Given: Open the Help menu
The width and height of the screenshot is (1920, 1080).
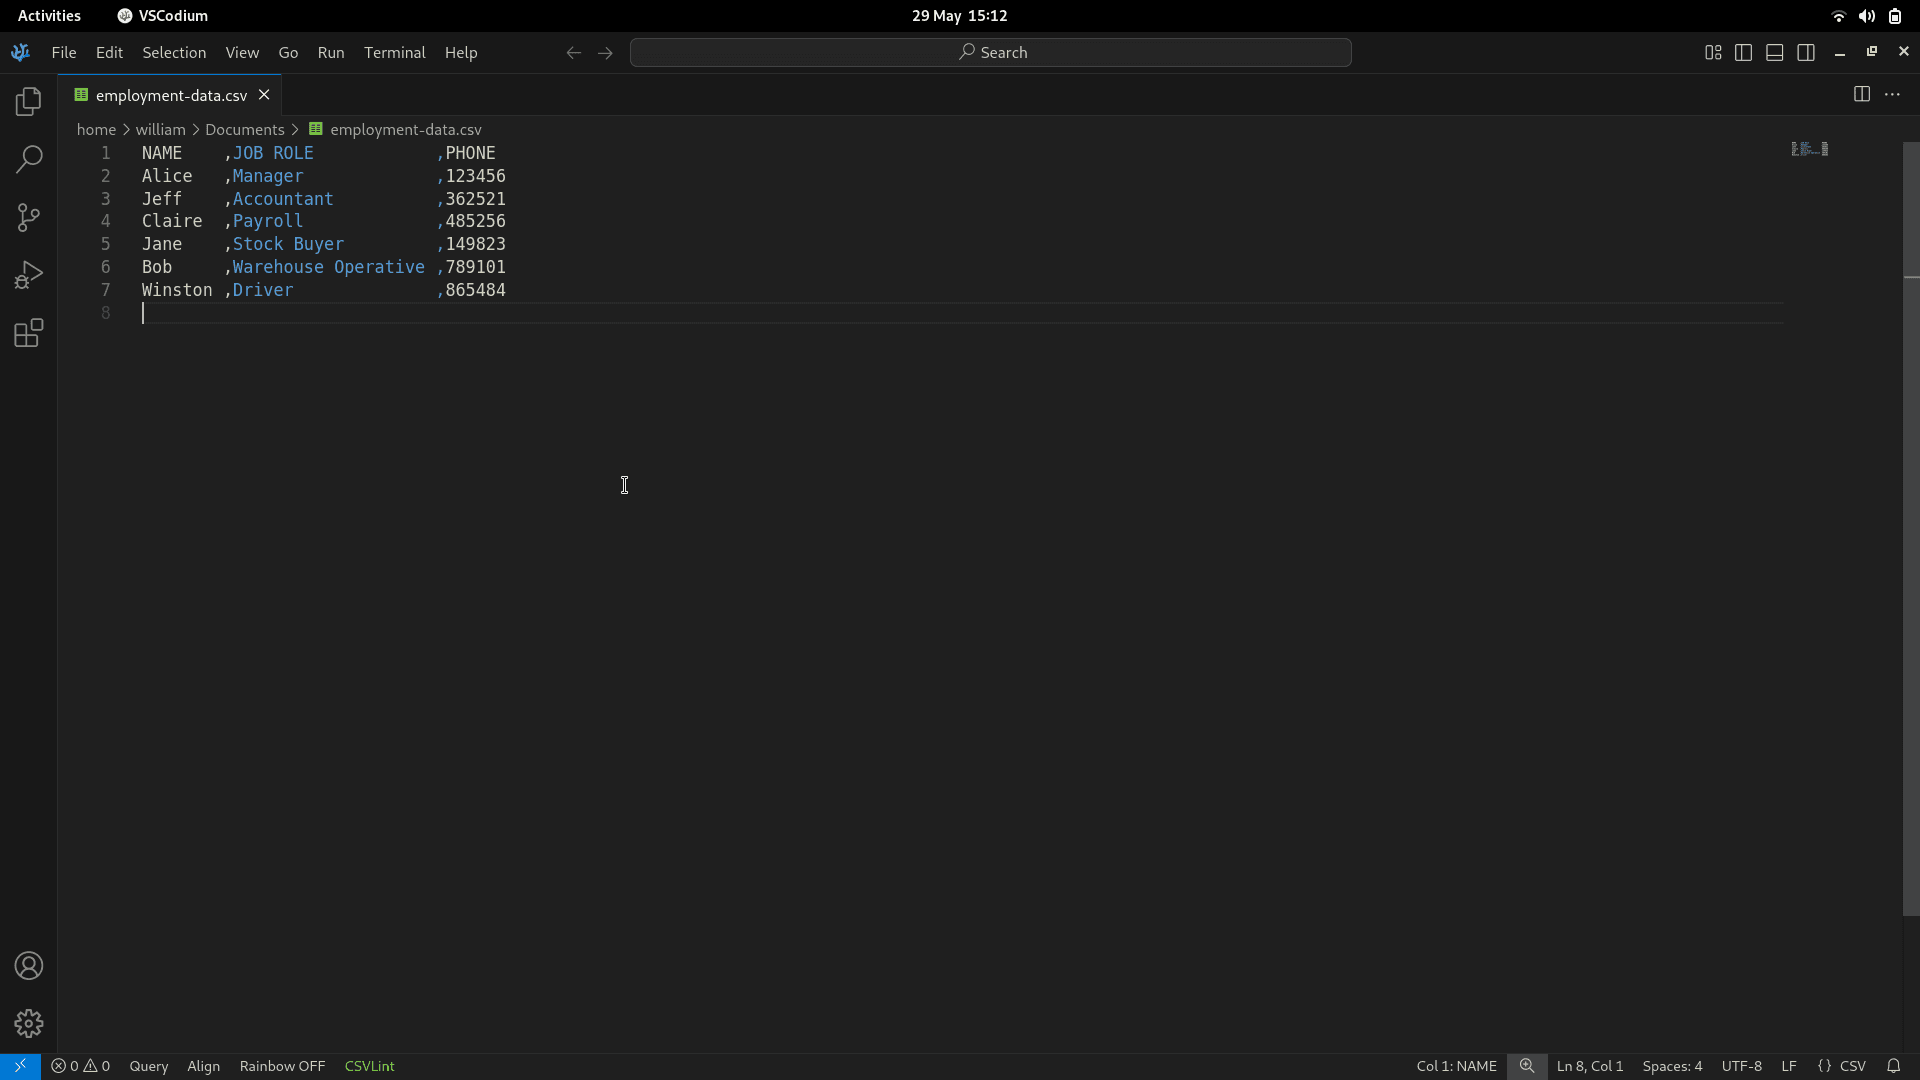Looking at the screenshot, I should pyautogui.click(x=461, y=52).
